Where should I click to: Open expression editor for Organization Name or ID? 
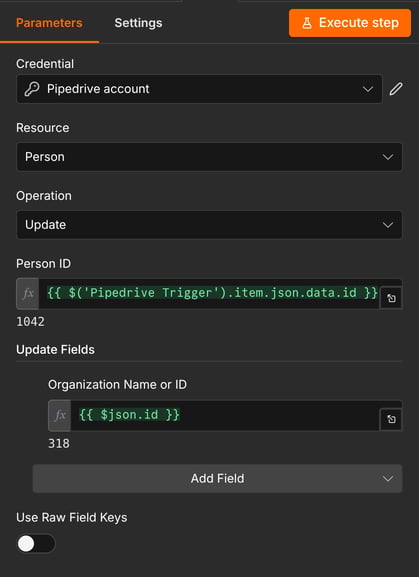391,419
